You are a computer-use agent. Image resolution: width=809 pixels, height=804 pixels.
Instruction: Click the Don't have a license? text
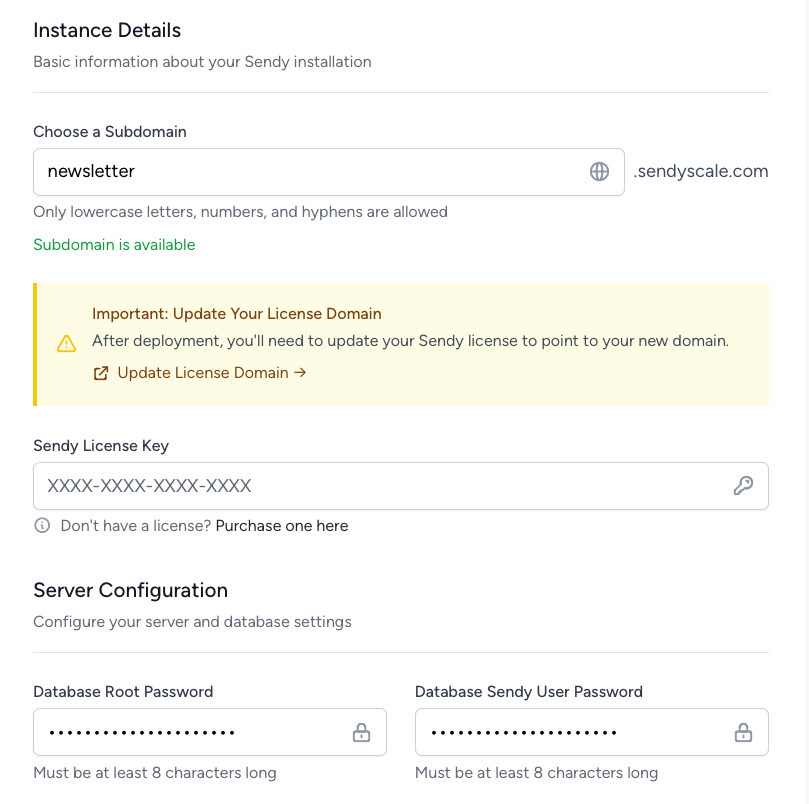pyautogui.click(x=136, y=526)
